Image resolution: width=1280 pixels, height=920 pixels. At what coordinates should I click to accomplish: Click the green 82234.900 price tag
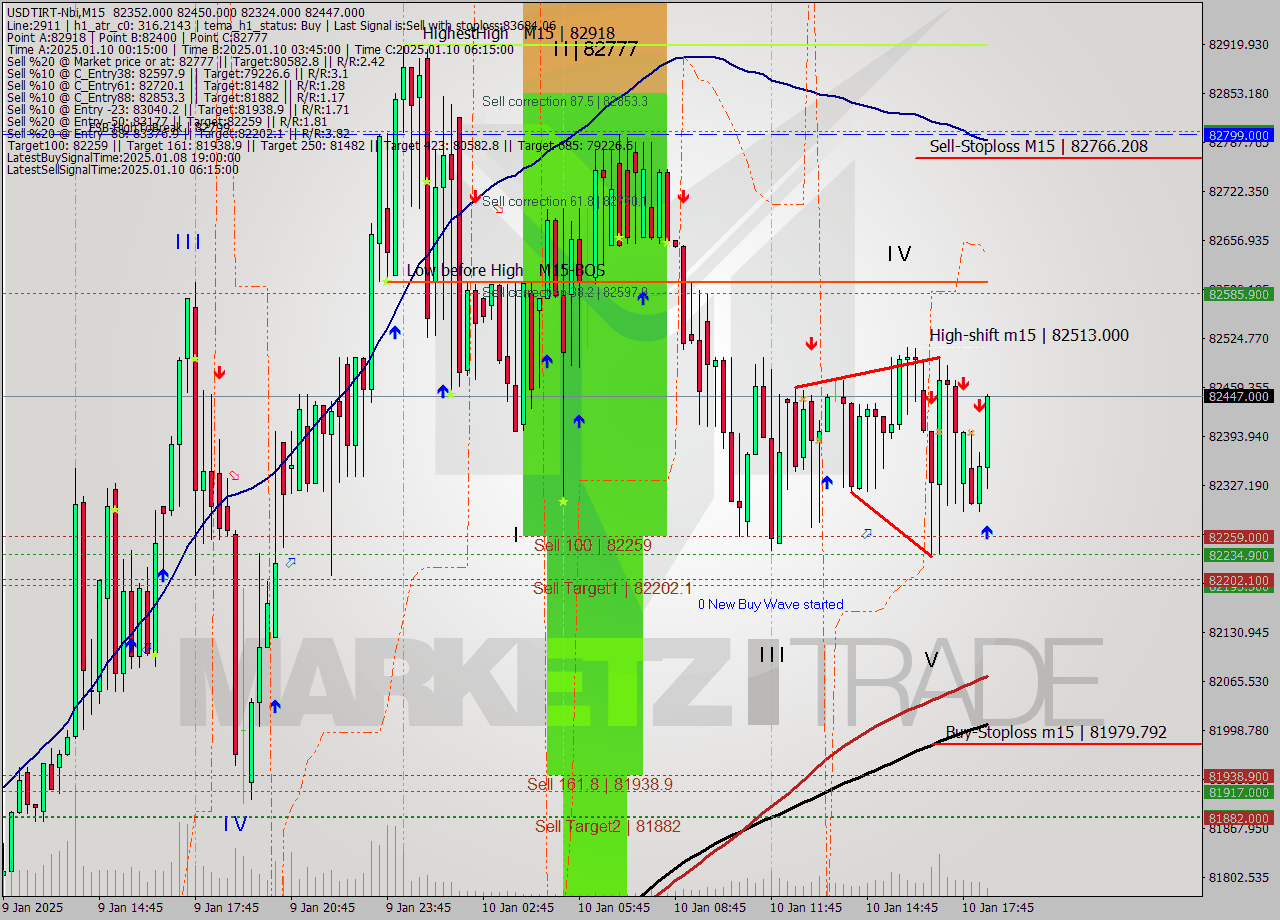[x=1239, y=555]
